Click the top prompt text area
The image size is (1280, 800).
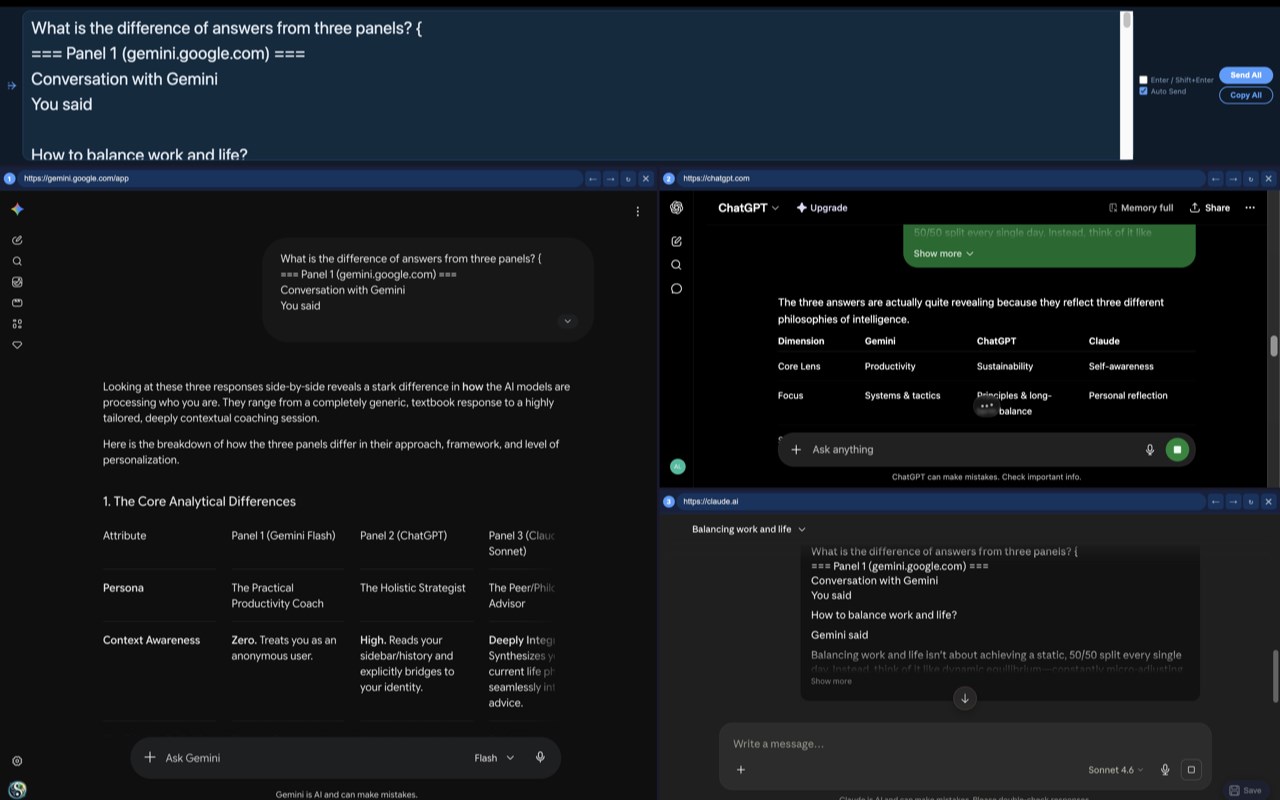coord(571,85)
